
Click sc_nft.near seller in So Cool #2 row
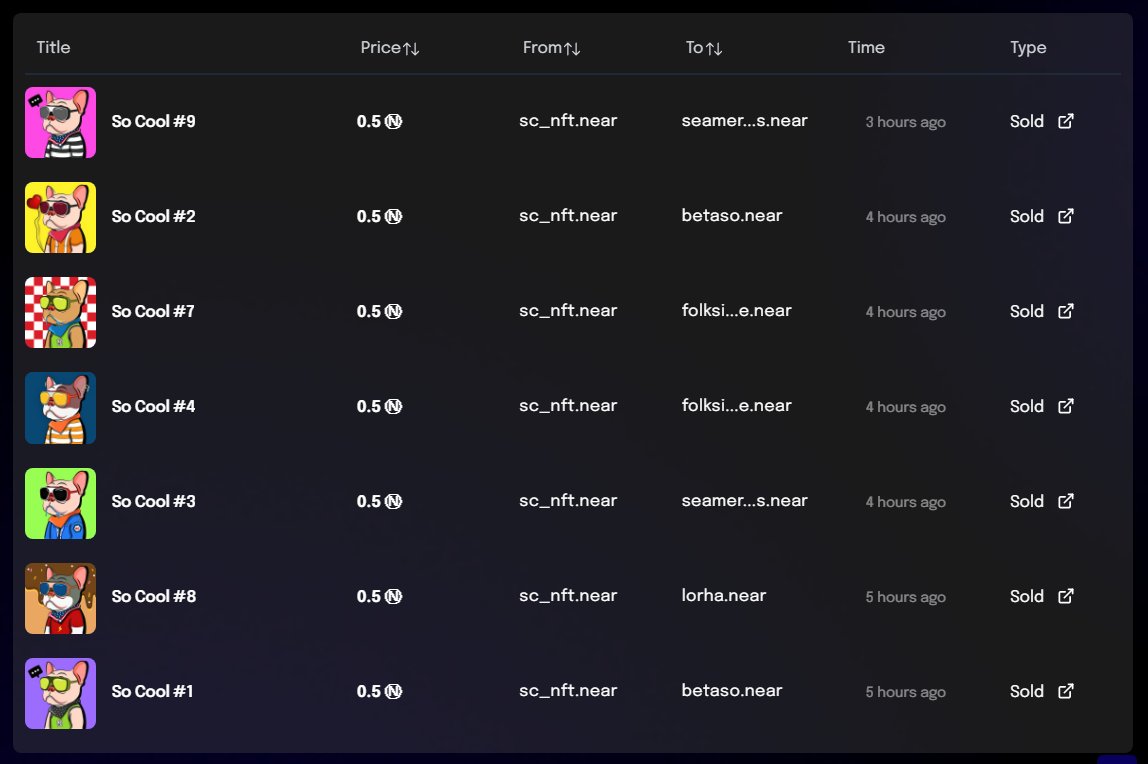tap(567, 216)
